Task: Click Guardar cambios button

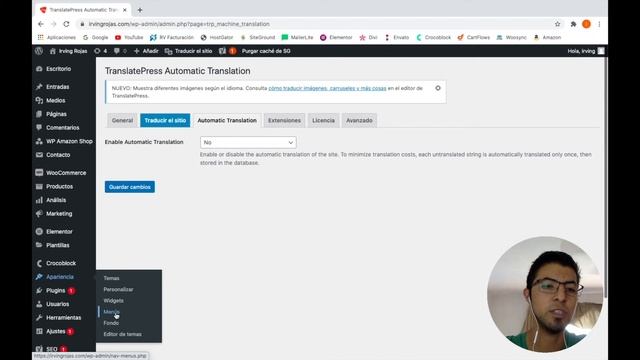Action: pos(129,187)
